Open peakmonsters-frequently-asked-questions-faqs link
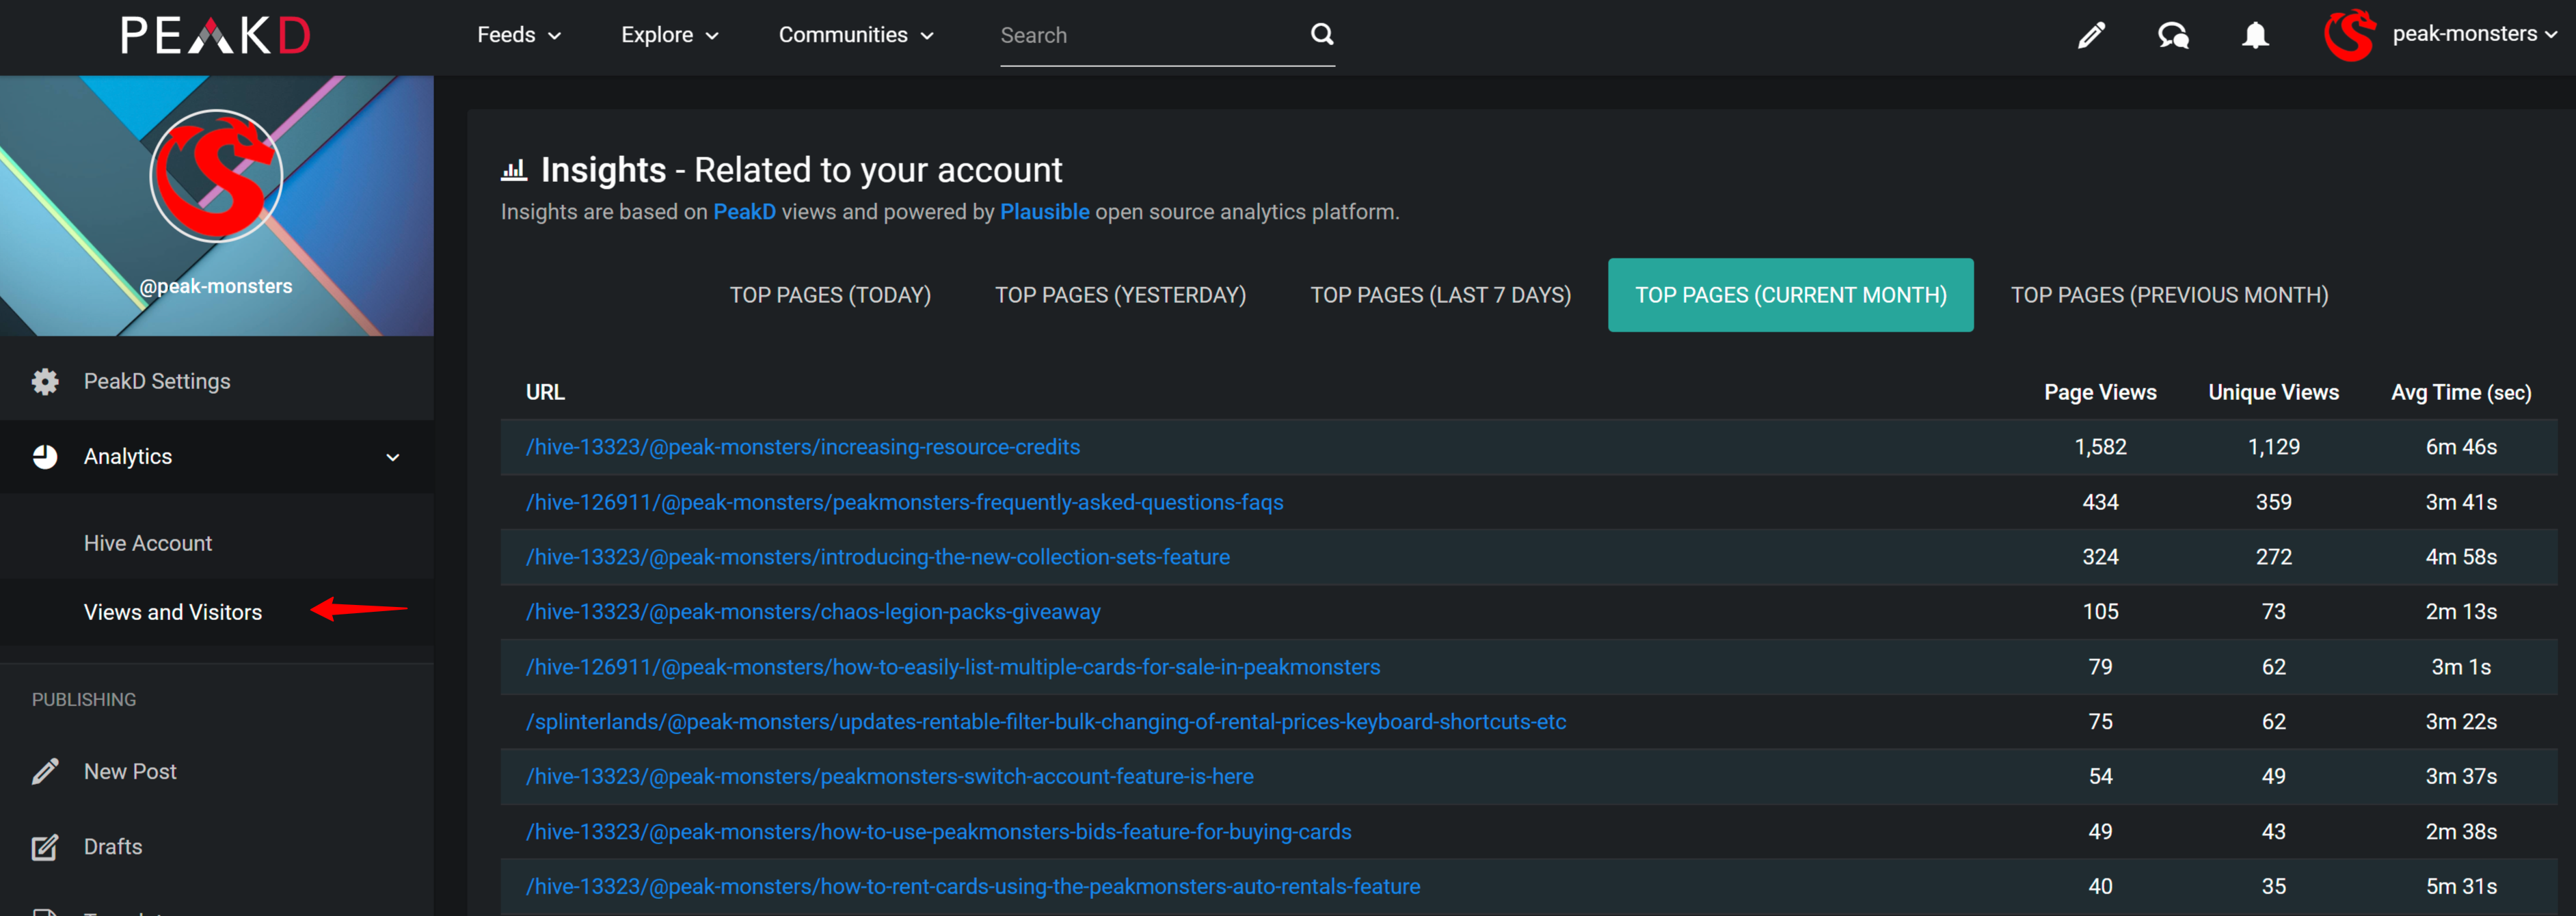Image resolution: width=2576 pixels, height=916 pixels. pos(904,502)
